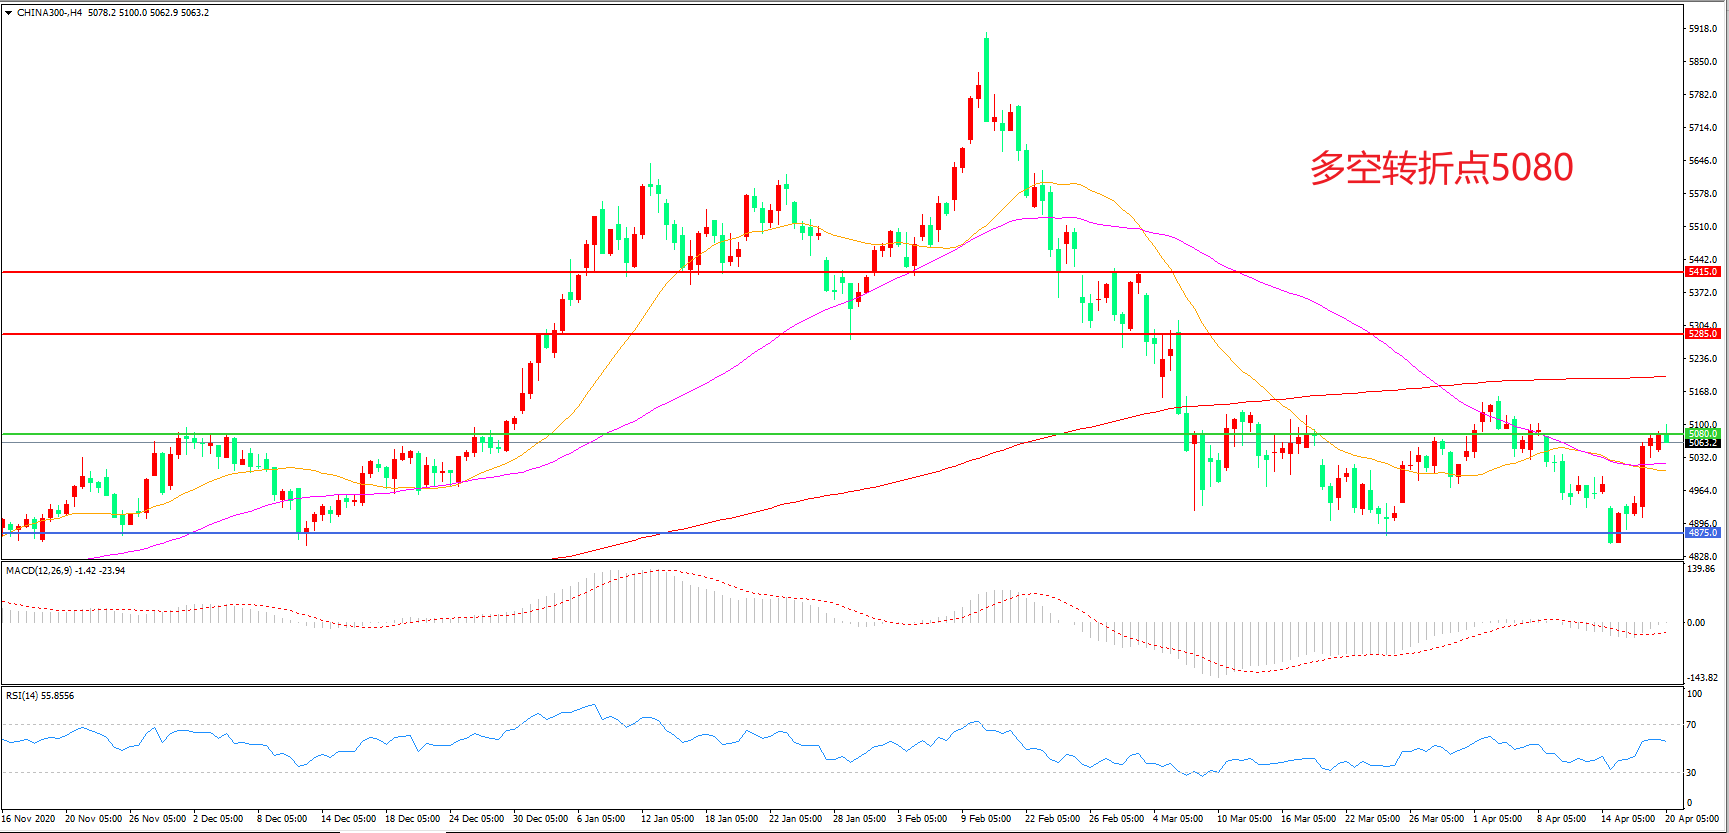Select the red 5285.0 price label
This screenshot has width=1729, height=833.
(1702, 334)
